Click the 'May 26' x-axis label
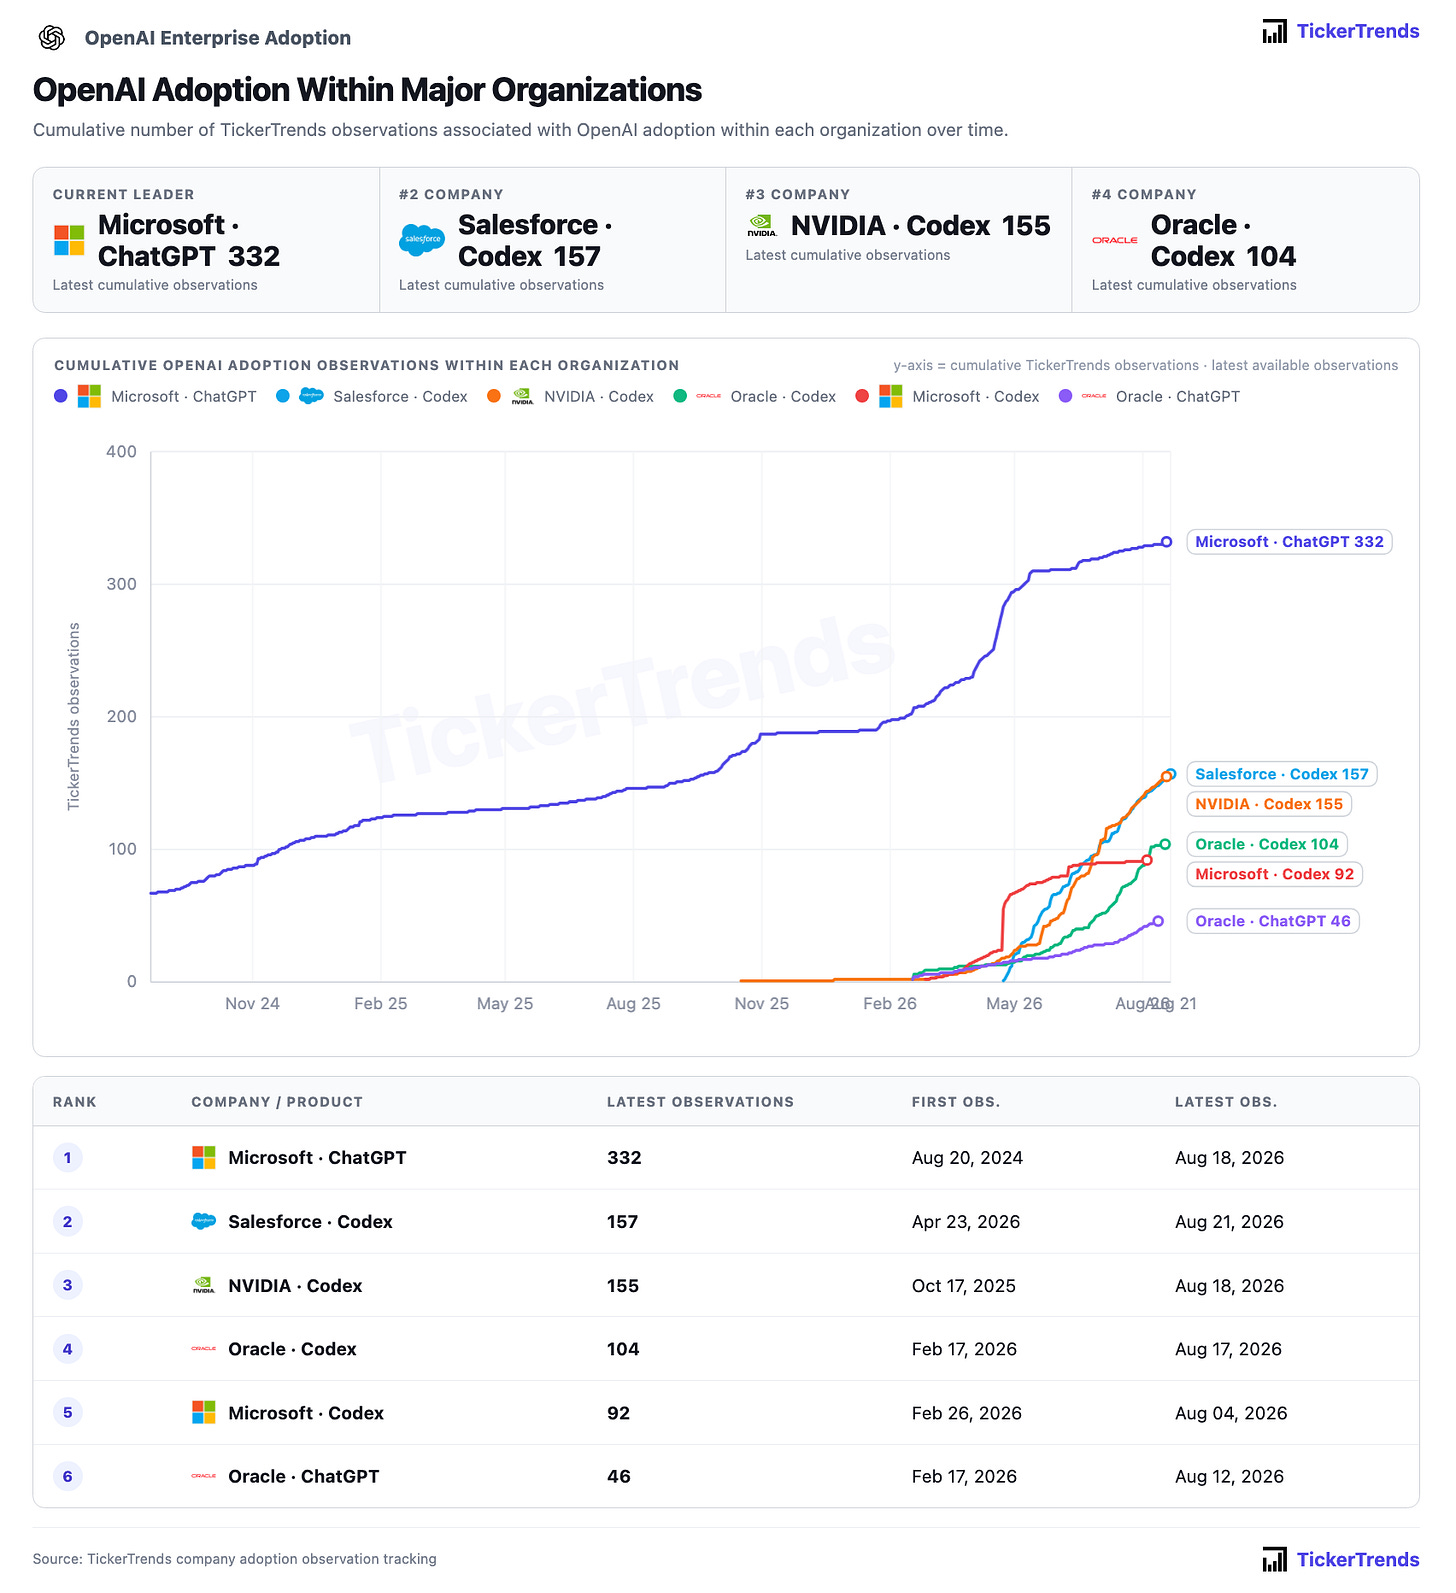 pos(1014,1003)
